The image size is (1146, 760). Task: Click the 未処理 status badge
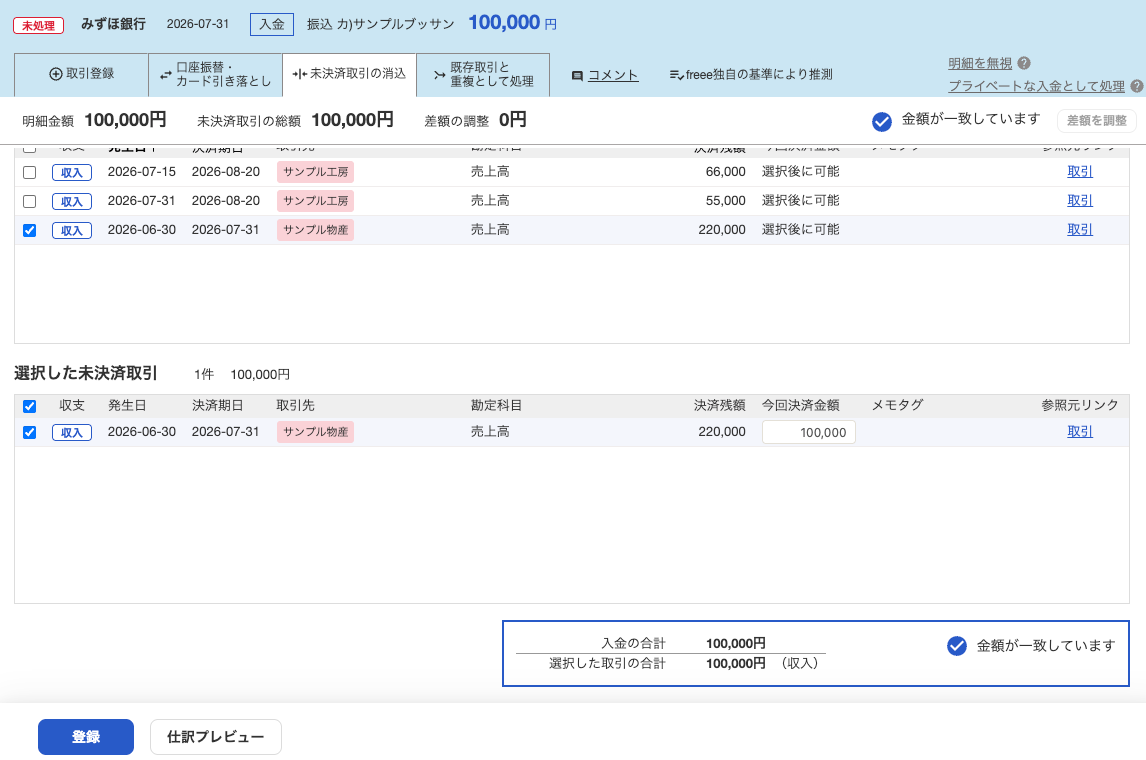pos(38,26)
